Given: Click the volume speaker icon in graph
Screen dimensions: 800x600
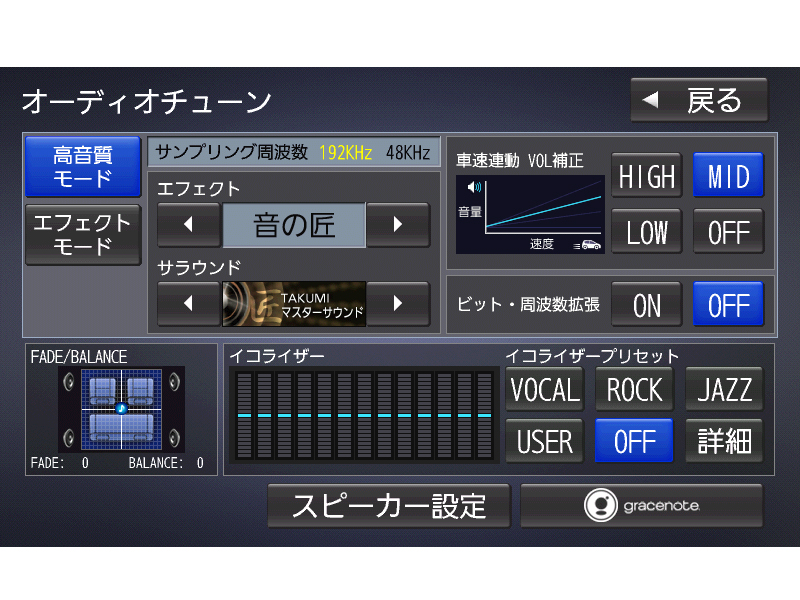Looking at the screenshot, I should pos(474,187).
